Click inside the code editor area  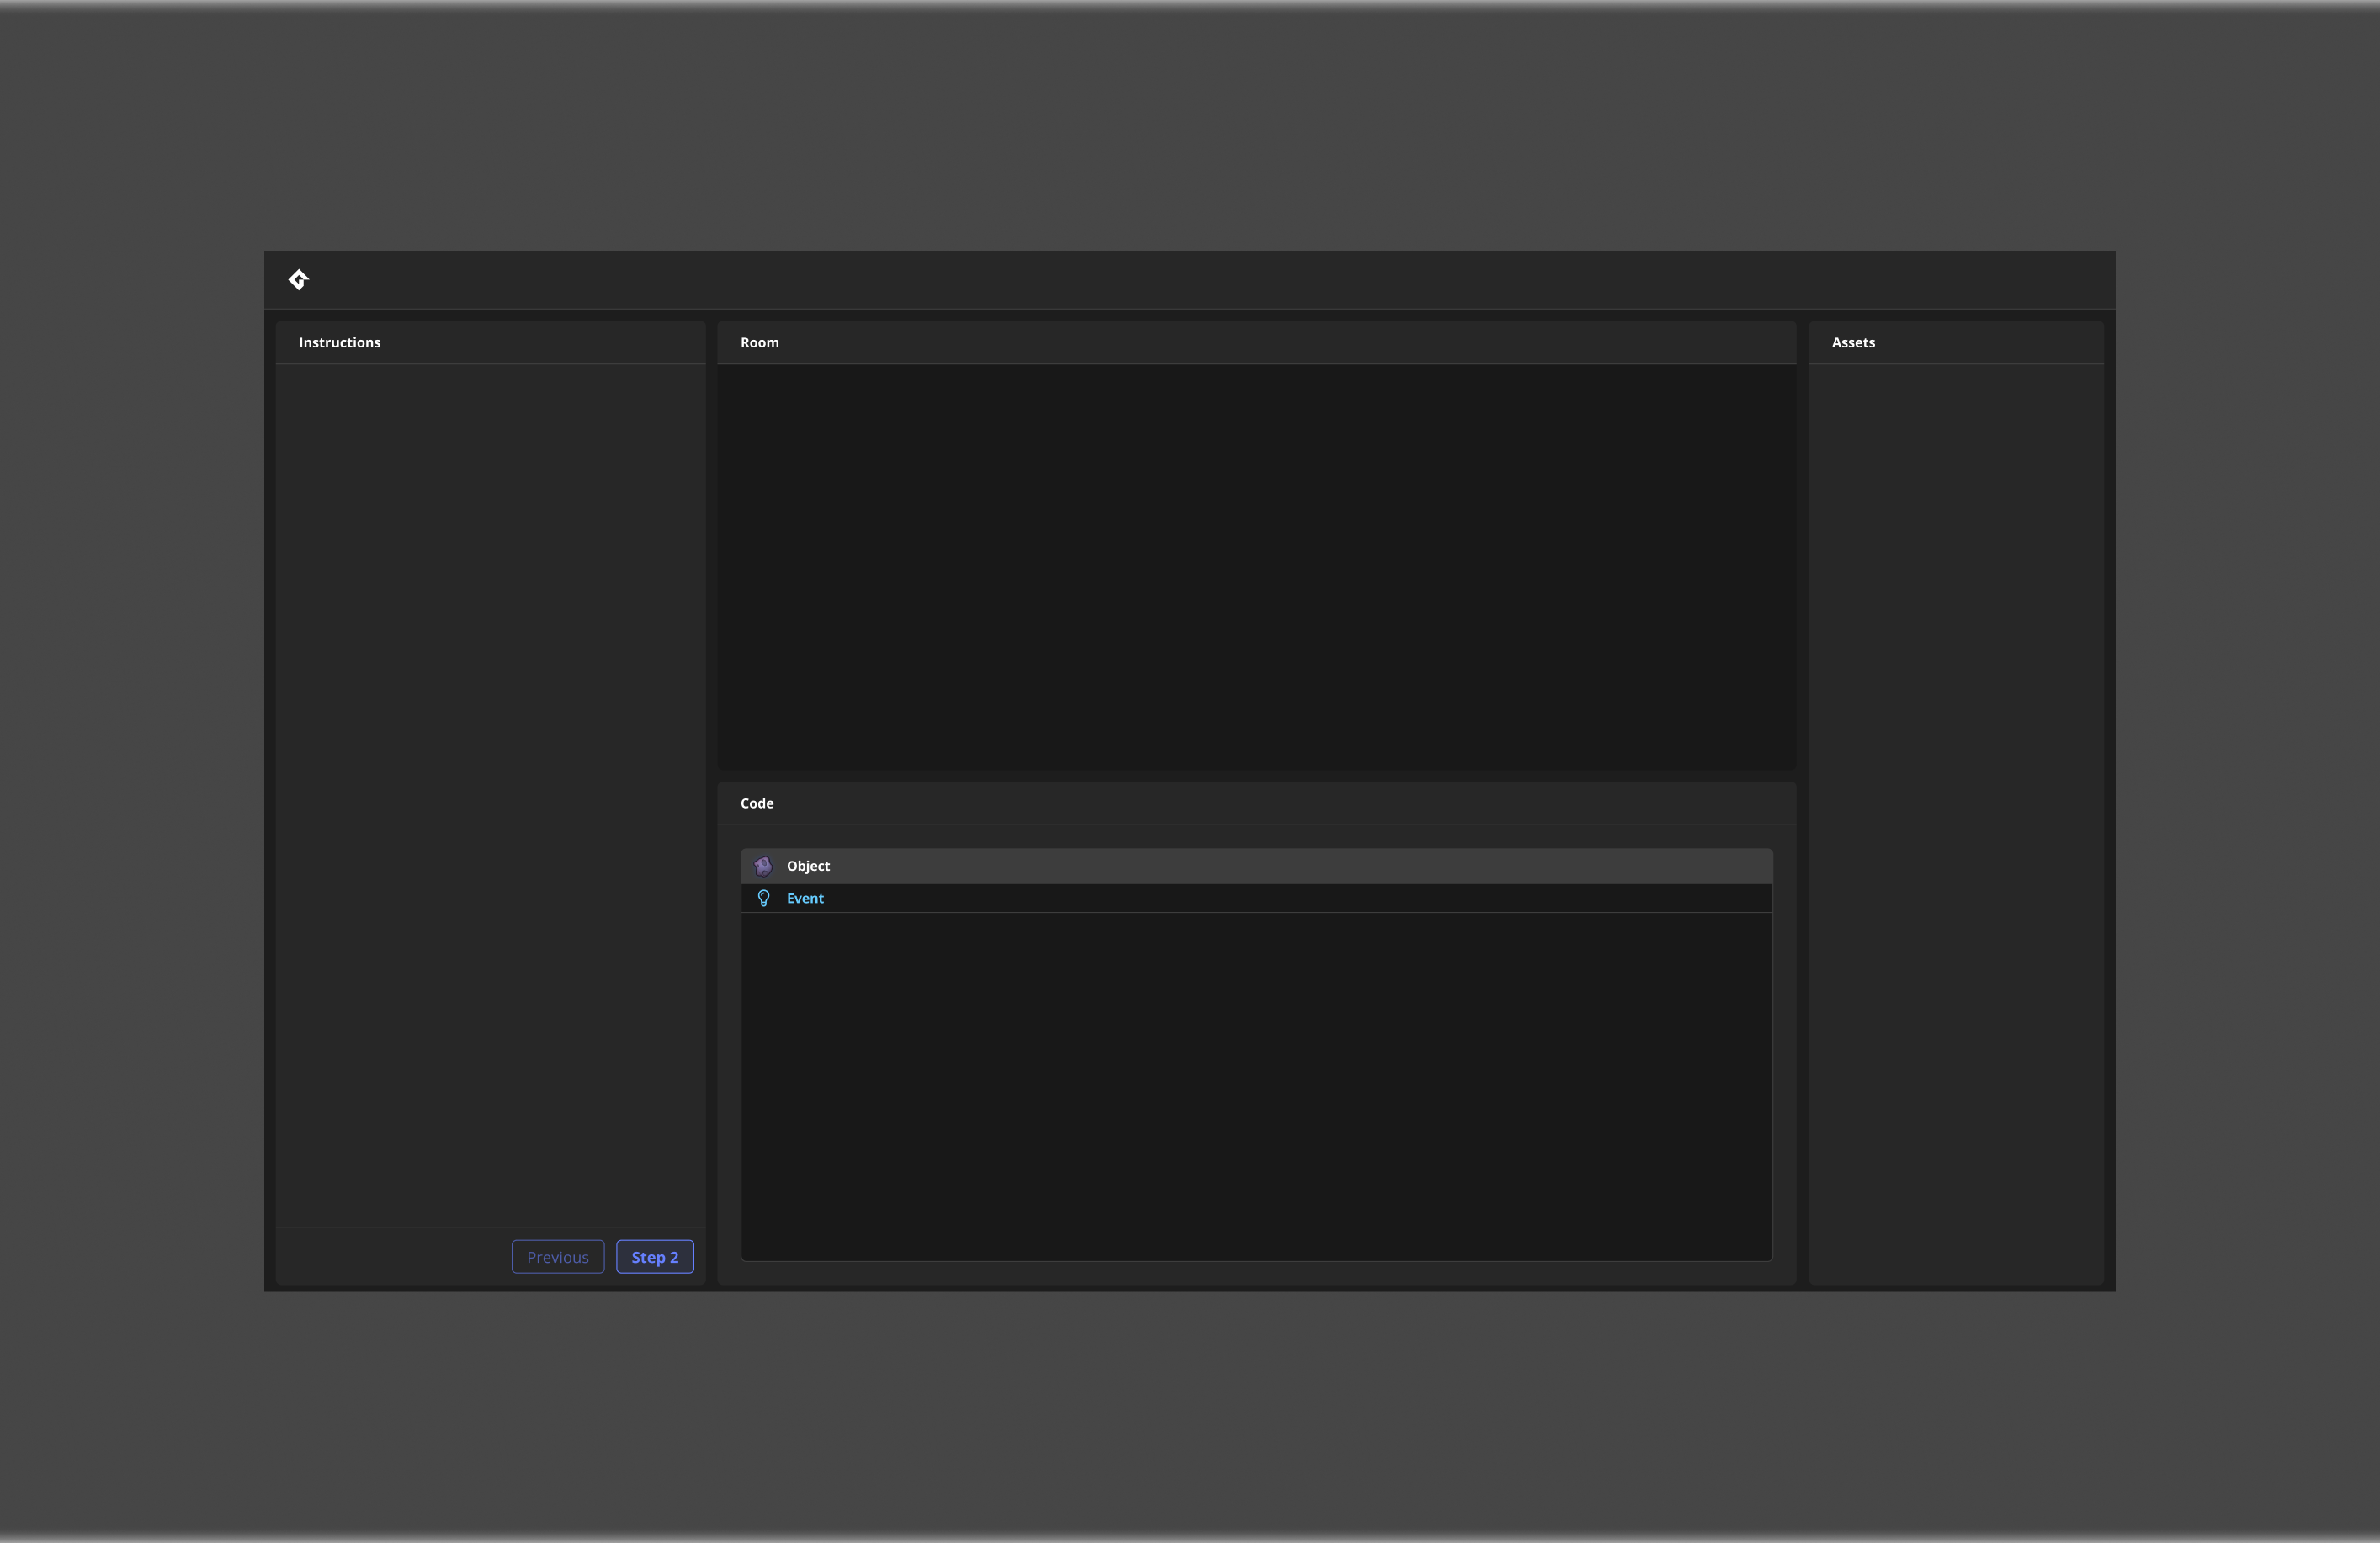pos(1255,1085)
